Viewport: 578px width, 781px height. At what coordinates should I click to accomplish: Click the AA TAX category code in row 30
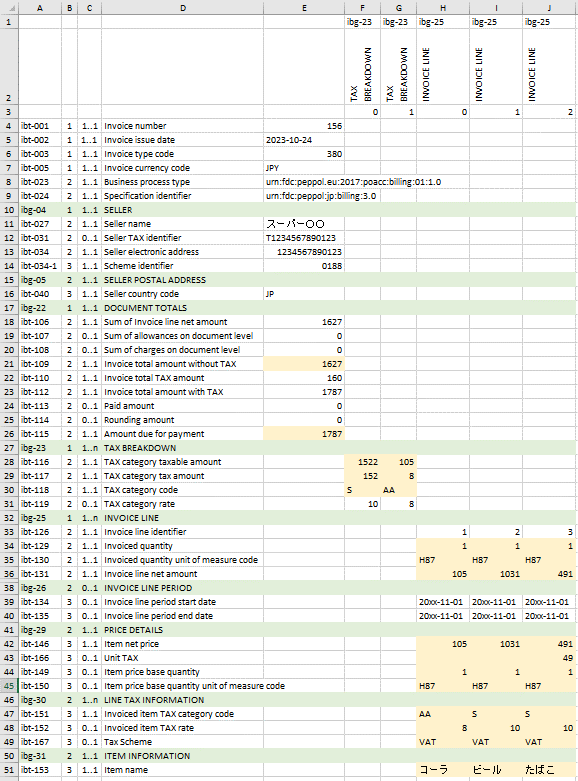[398, 490]
